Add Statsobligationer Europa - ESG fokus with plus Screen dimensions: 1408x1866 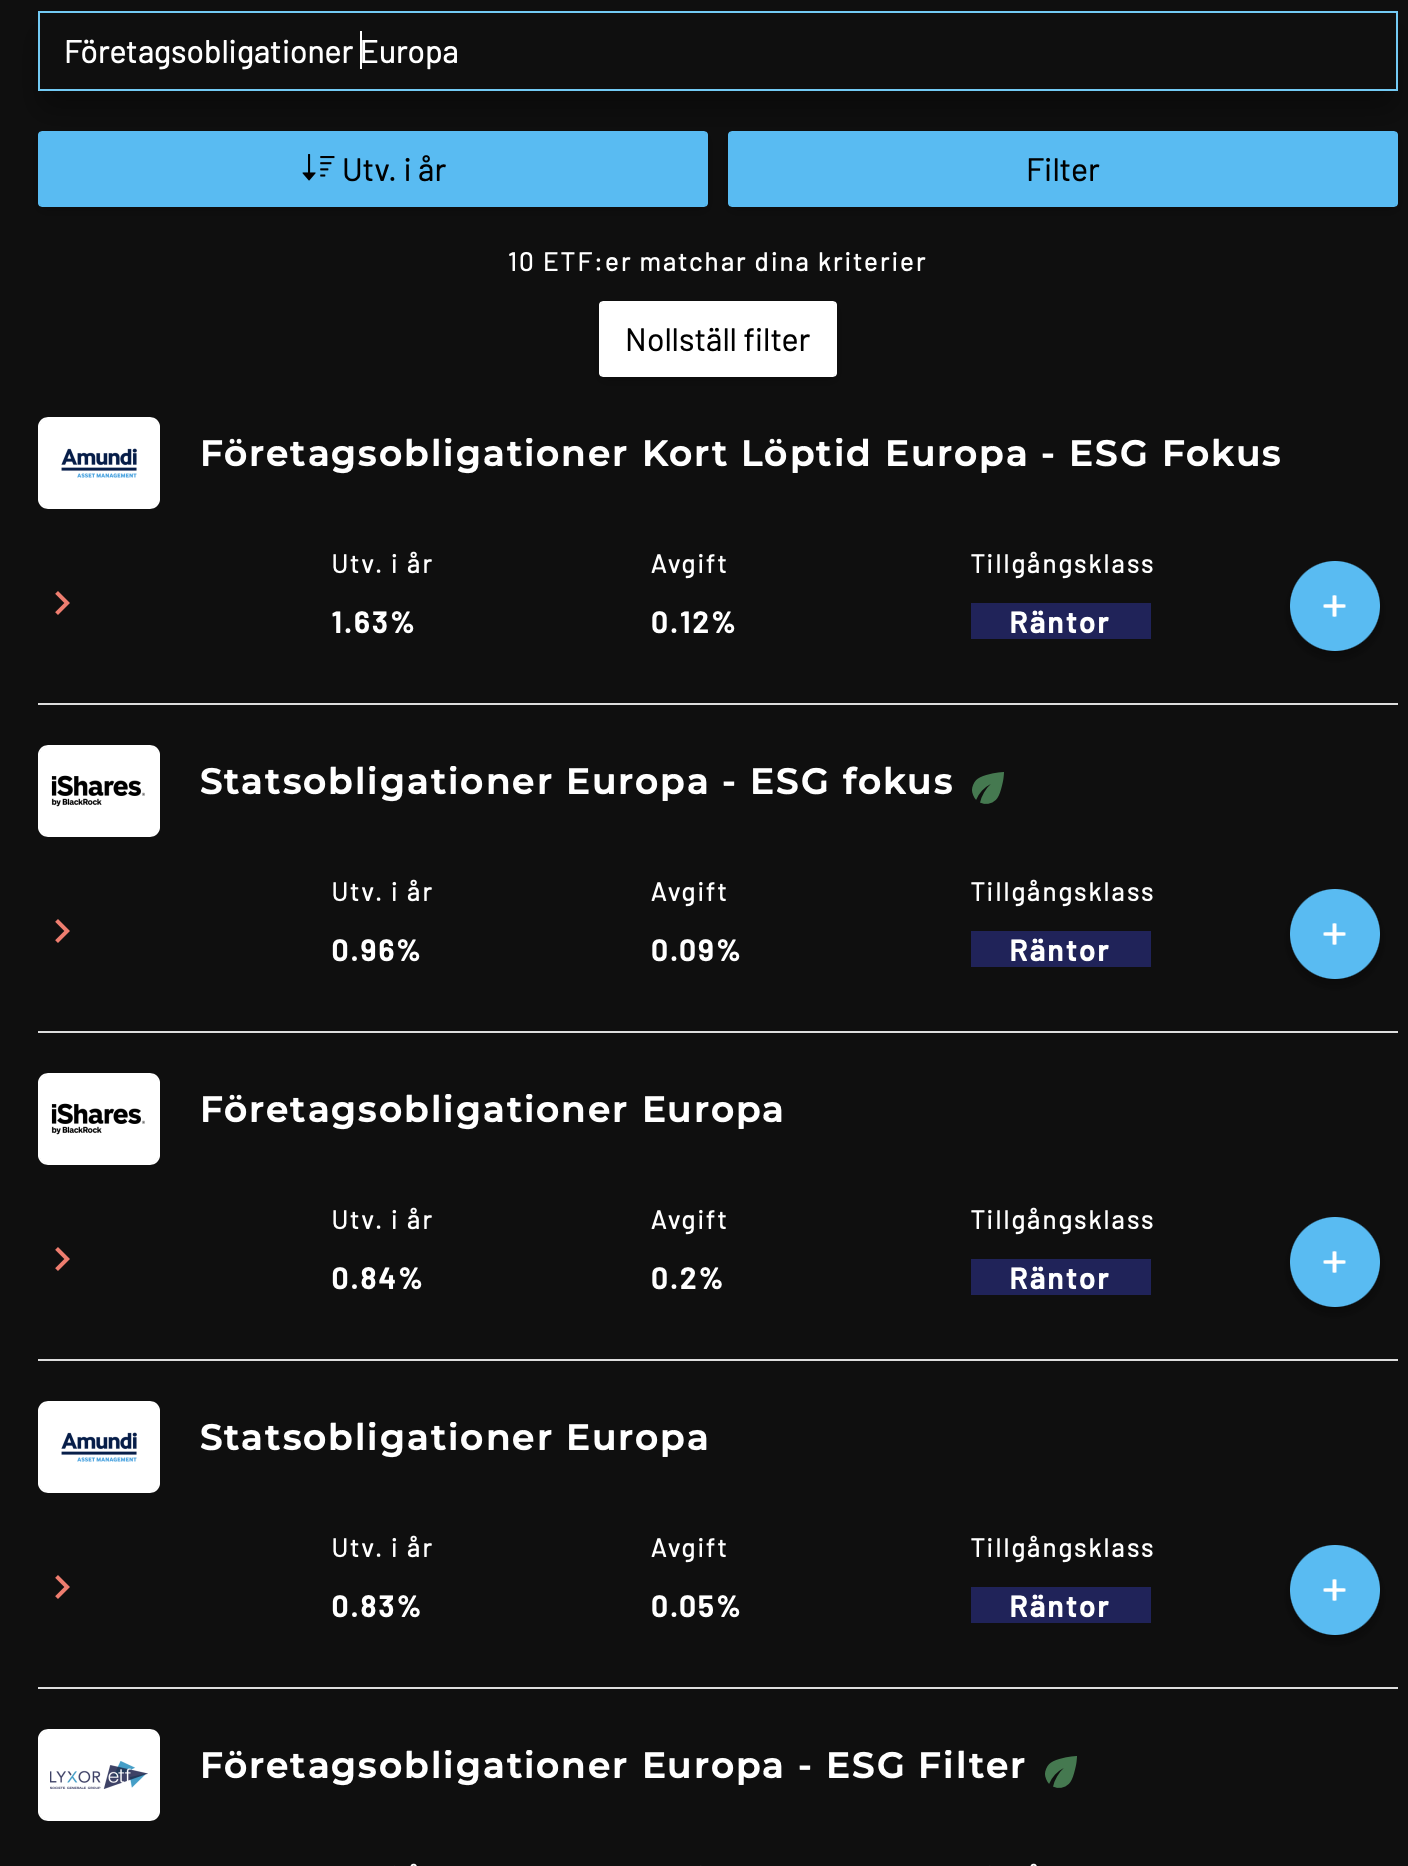pyautogui.click(x=1334, y=934)
